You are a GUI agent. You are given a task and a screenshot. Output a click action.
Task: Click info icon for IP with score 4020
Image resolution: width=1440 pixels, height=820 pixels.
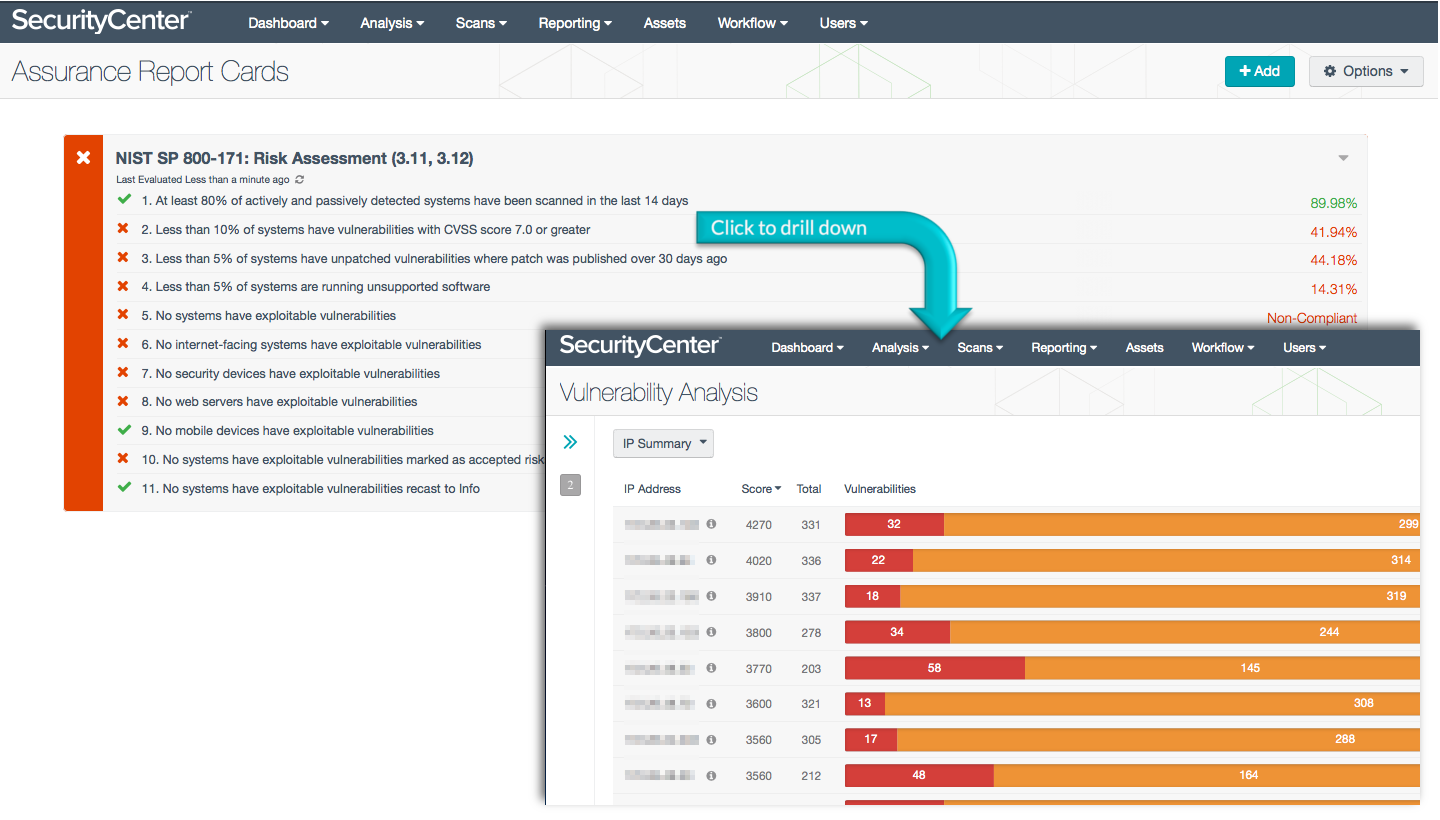pos(711,560)
